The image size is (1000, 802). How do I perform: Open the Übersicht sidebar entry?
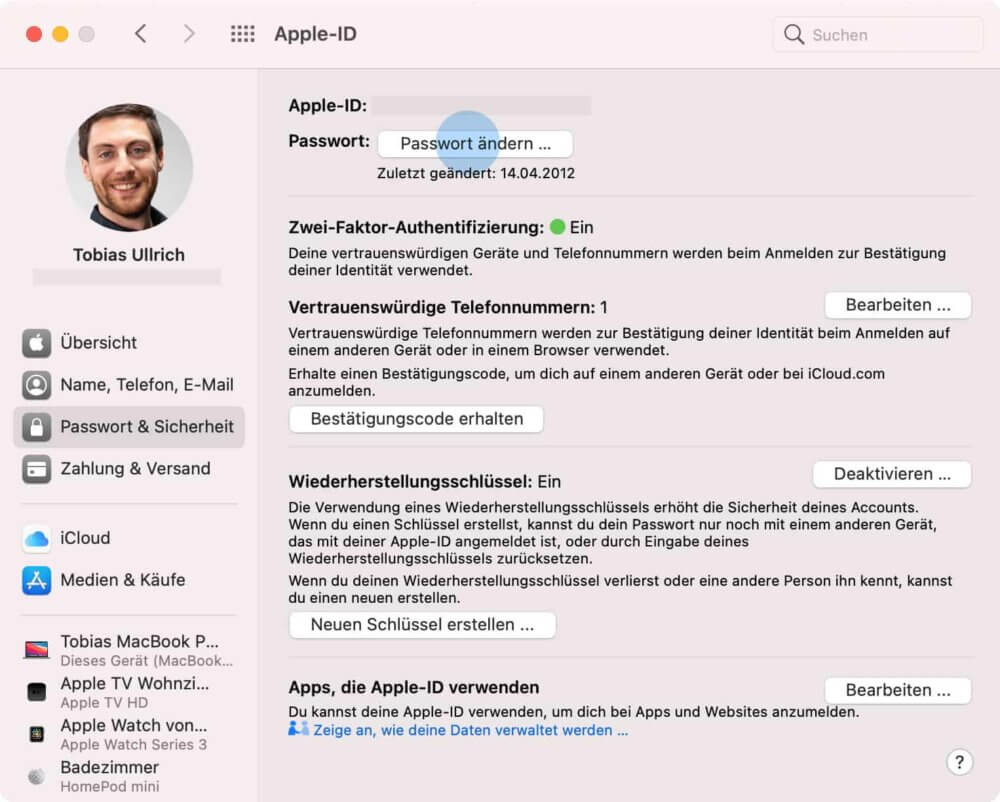pos(129,343)
